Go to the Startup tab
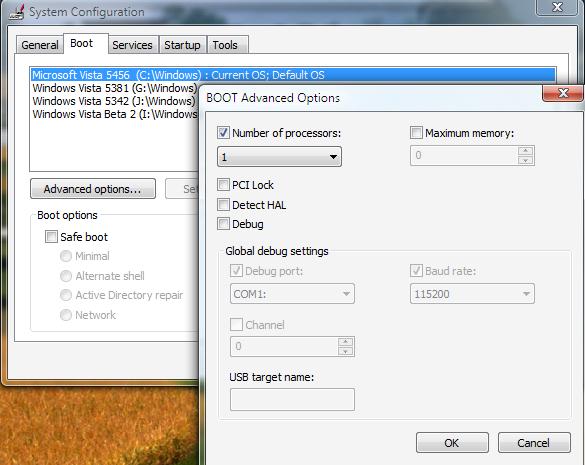585x465 pixels. (x=182, y=45)
